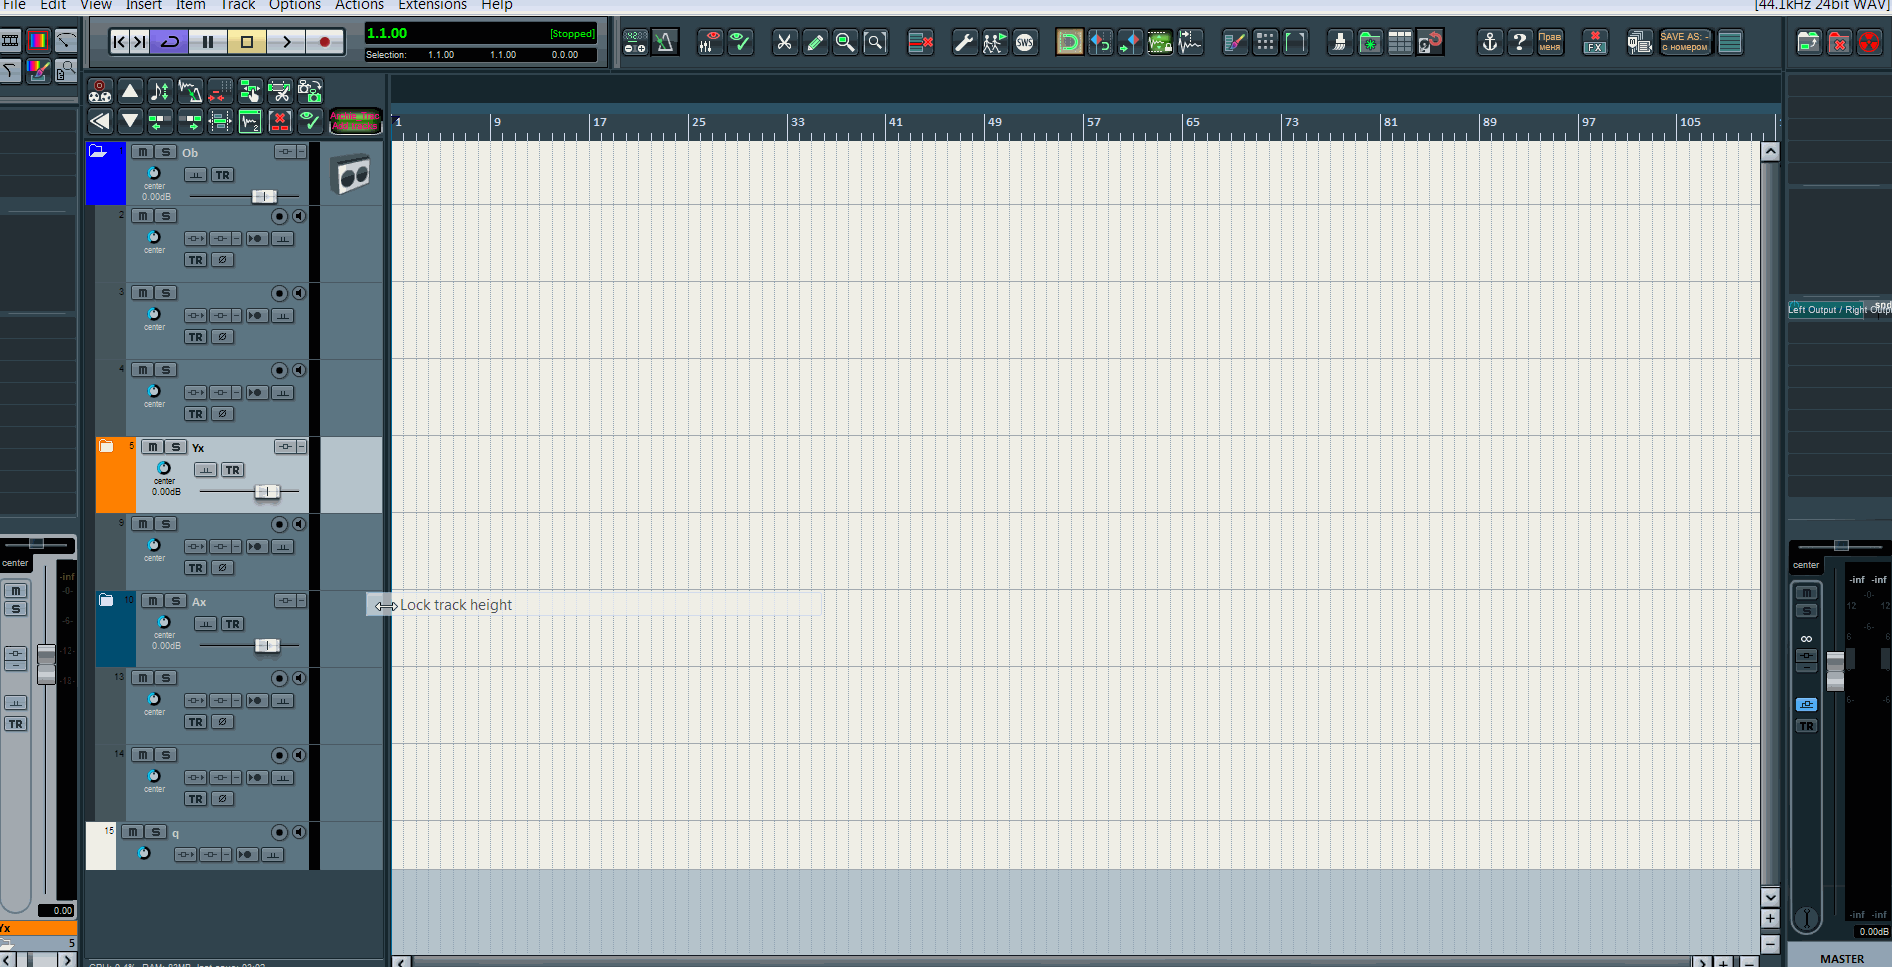The height and width of the screenshot is (967, 1892).
Task: Click the timeline ruler at bar 49
Action: (x=994, y=122)
